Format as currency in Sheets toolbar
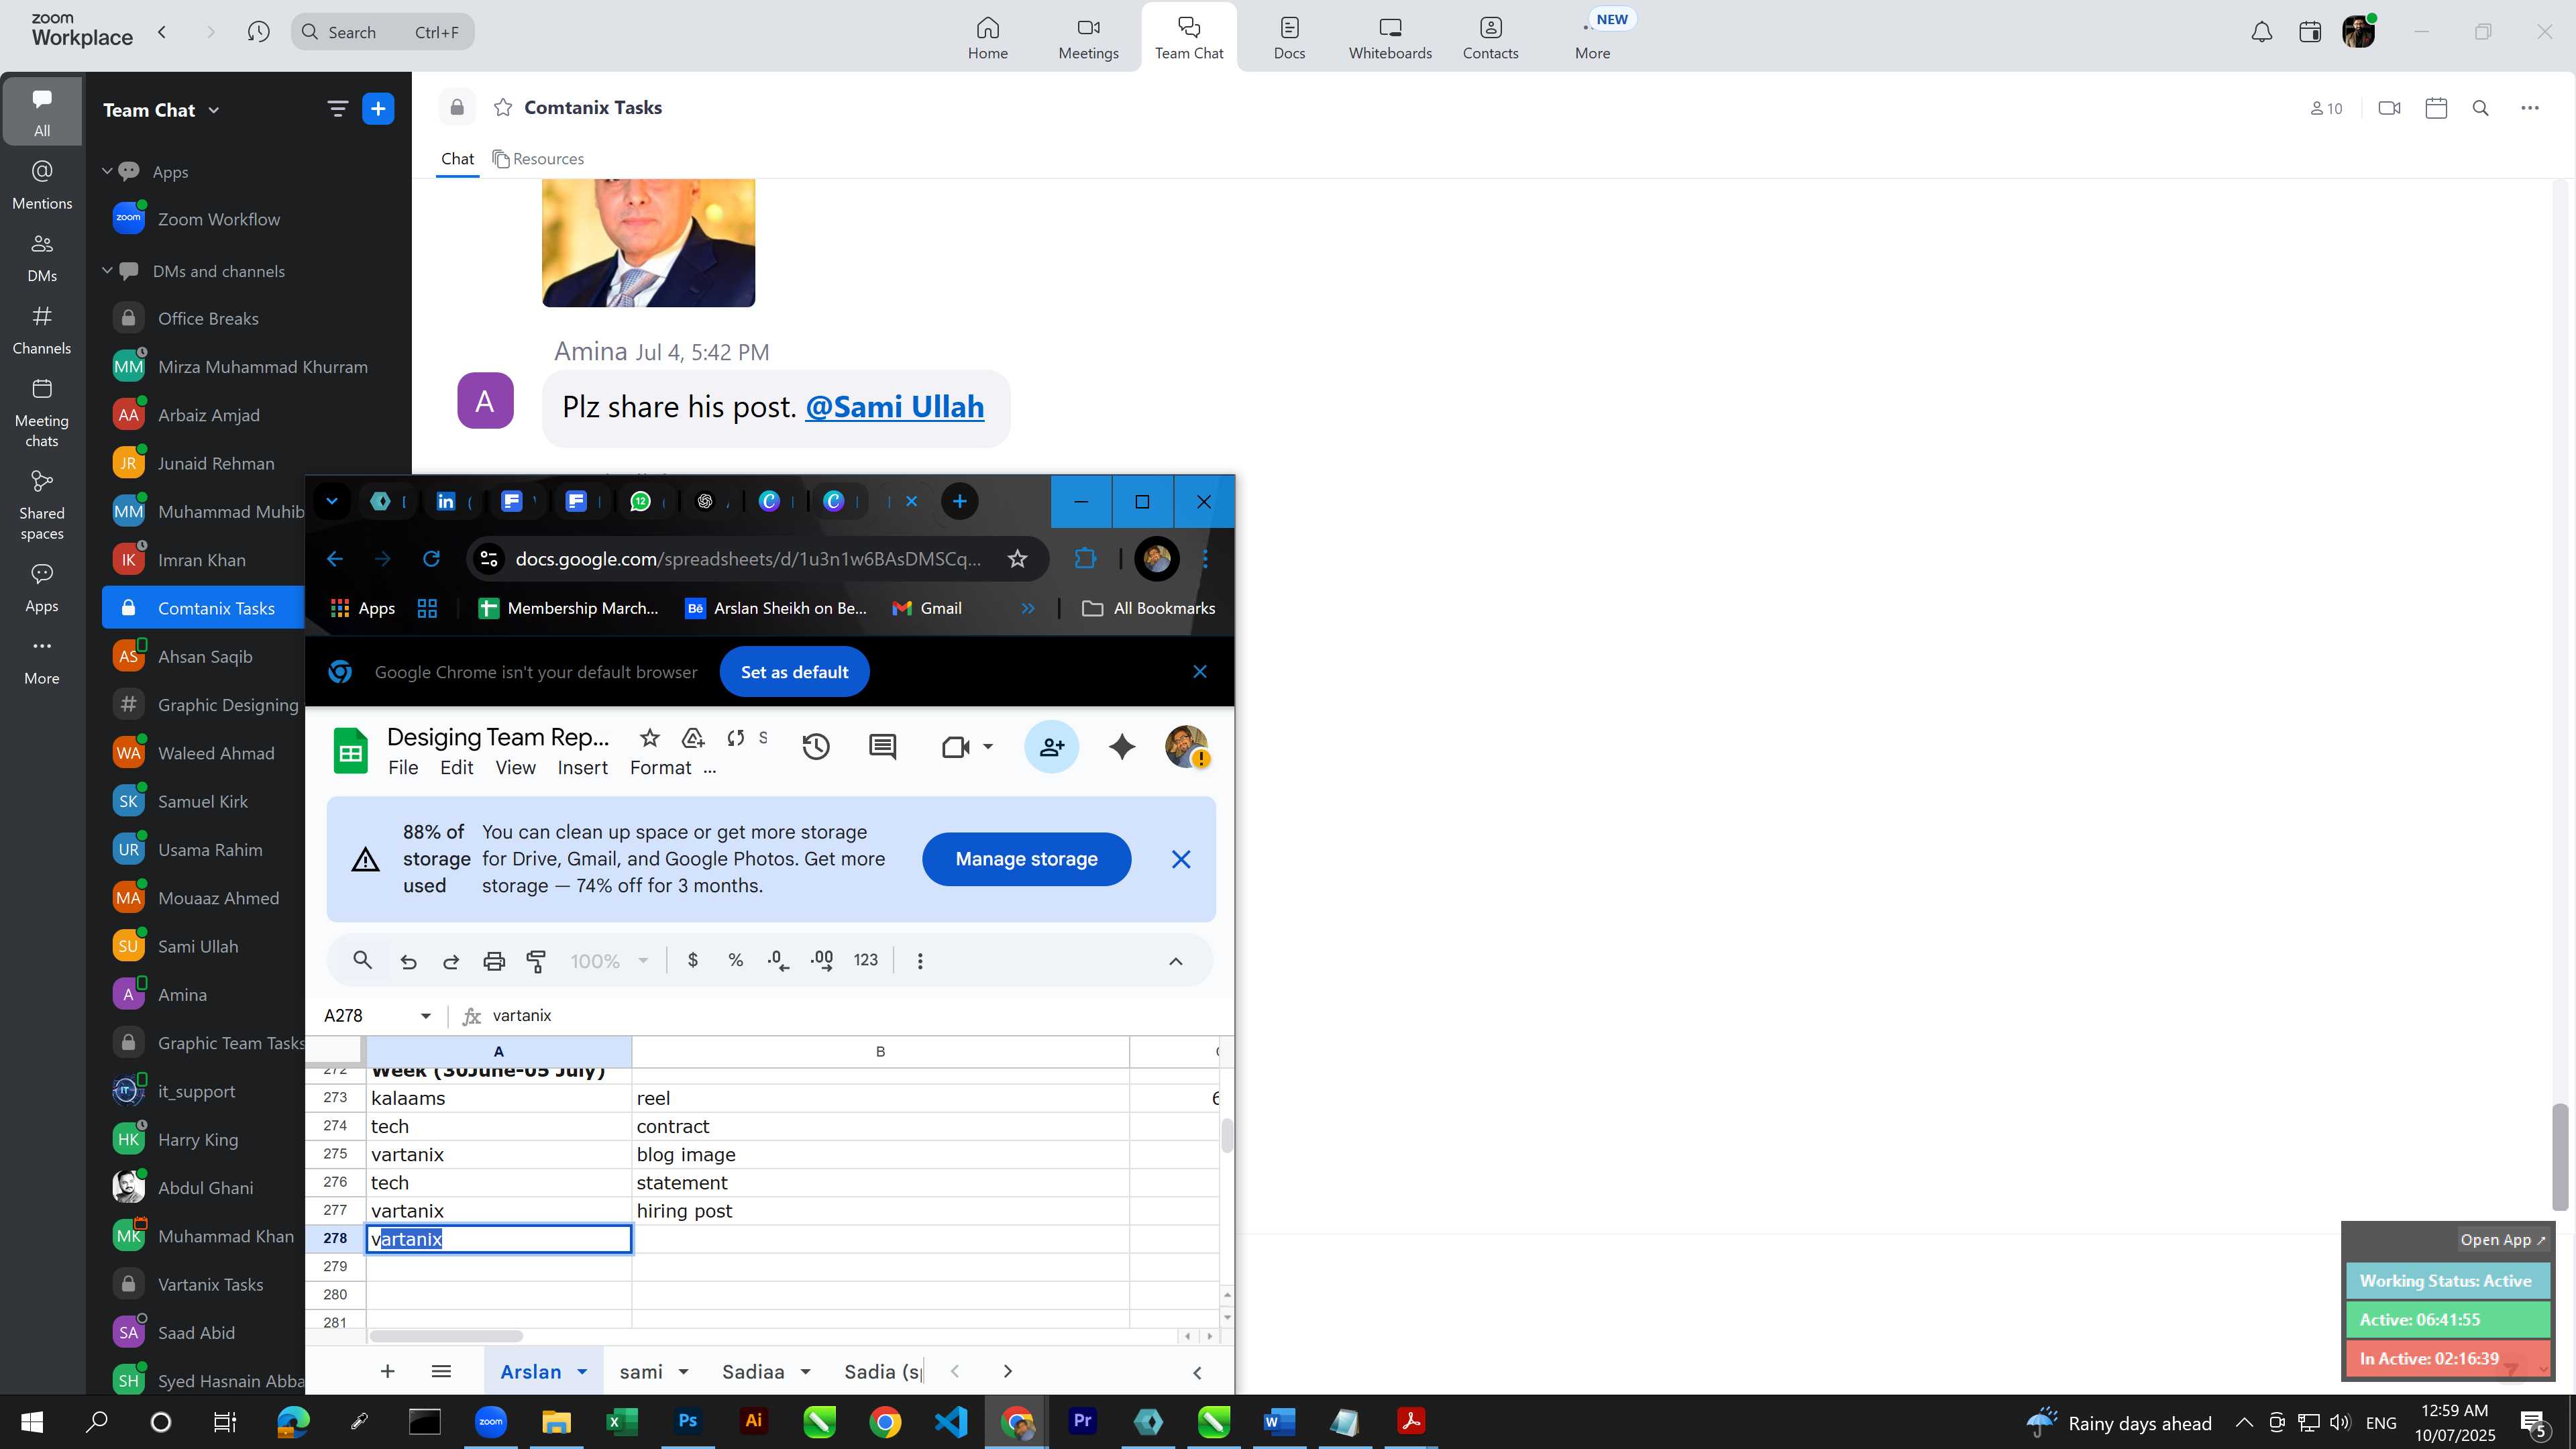This screenshot has width=2576, height=1449. coord(692,960)
